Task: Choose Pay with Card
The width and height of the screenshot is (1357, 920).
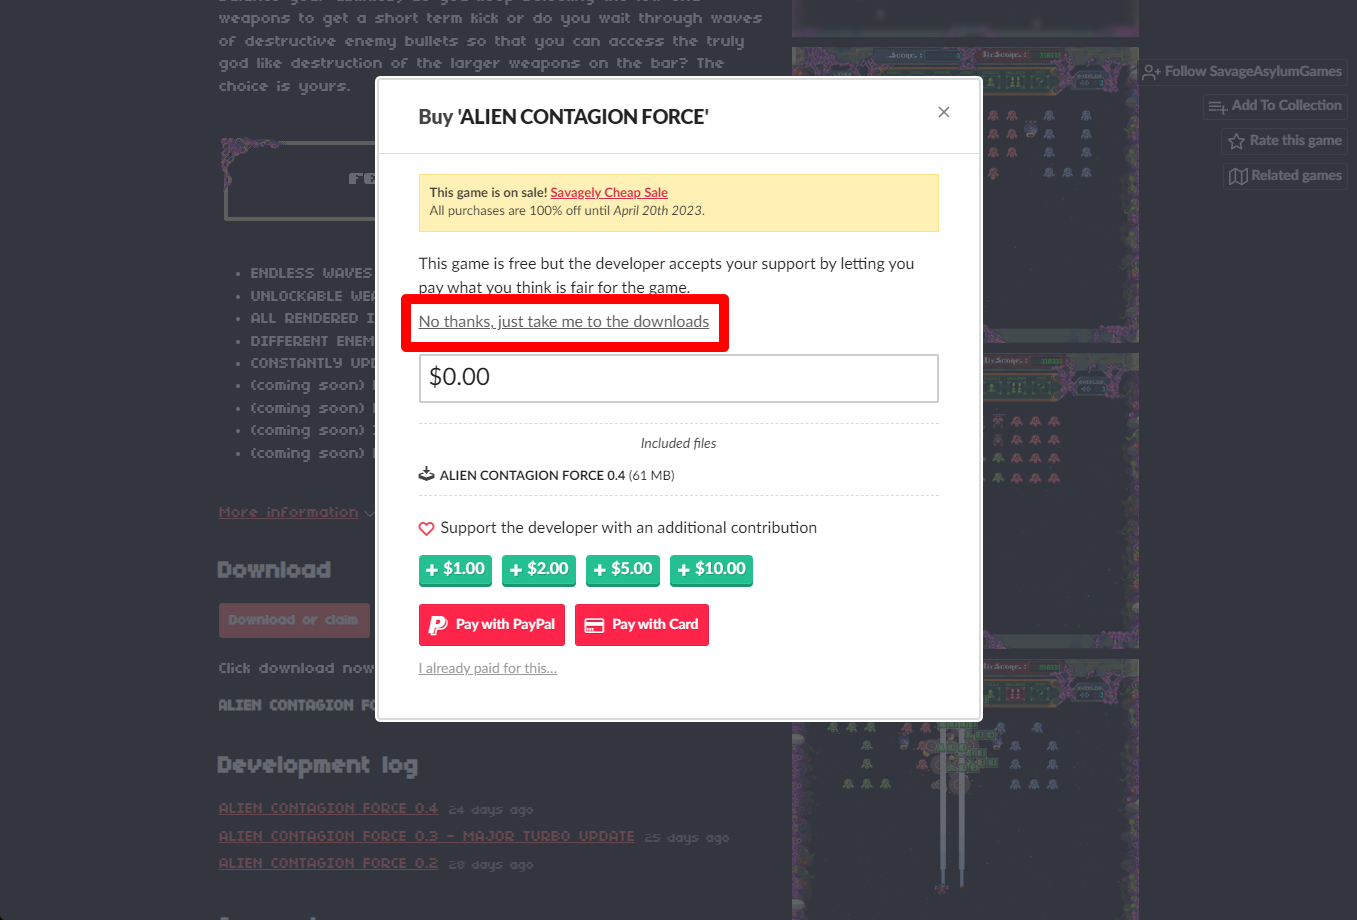Action: click(642, 625)
